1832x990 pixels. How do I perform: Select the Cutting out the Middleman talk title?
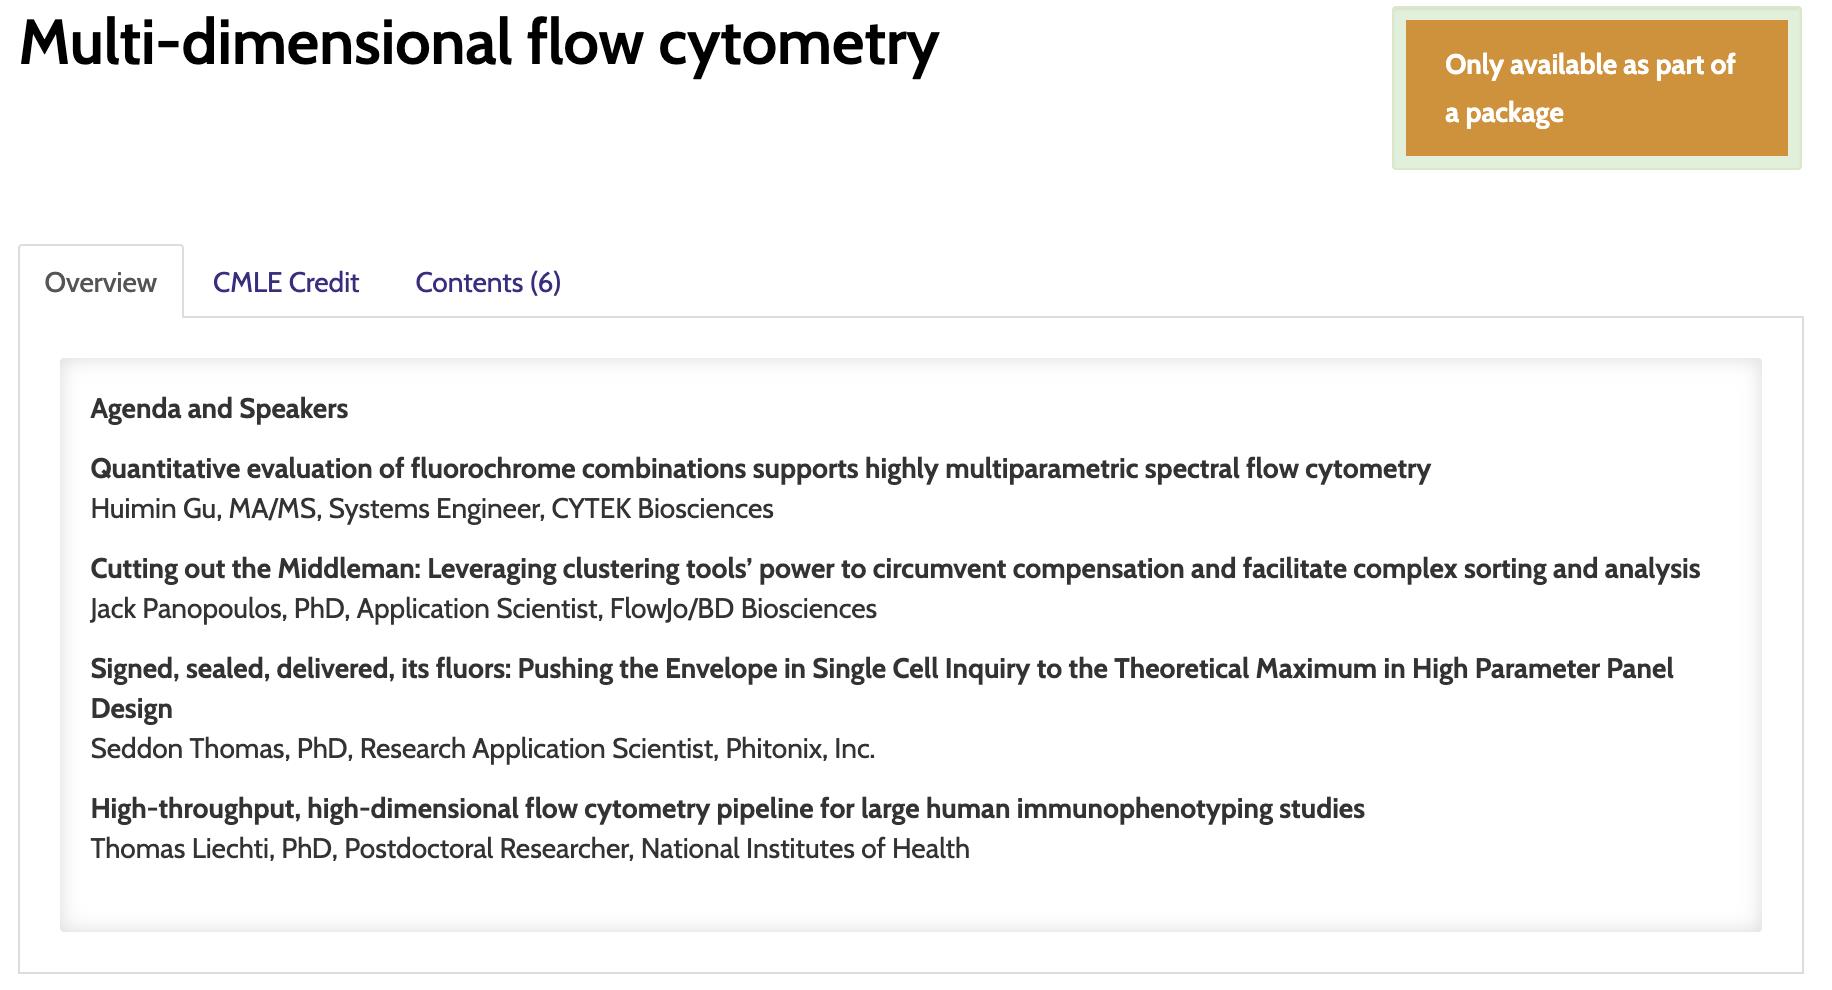(x=895, y=568)
